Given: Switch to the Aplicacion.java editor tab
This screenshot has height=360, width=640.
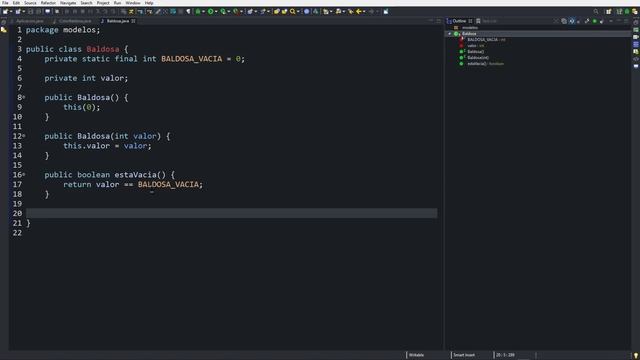Looking at the screenshot, I should click(29, 21).
